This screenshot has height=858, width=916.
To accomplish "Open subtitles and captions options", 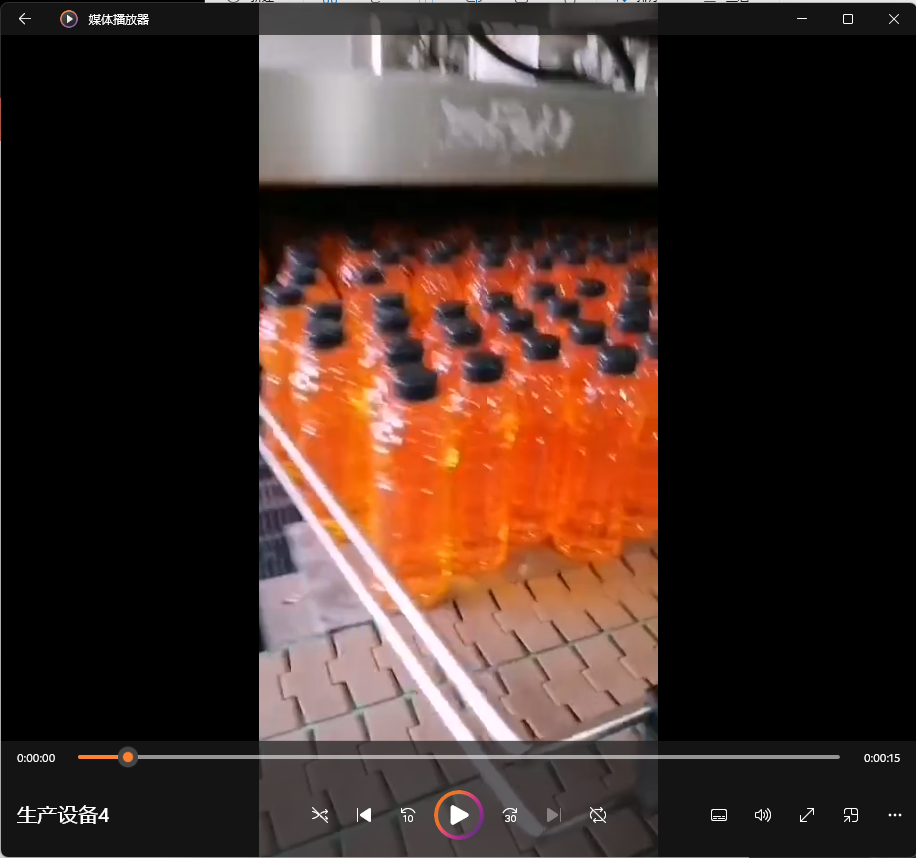I will pos(719,815).
